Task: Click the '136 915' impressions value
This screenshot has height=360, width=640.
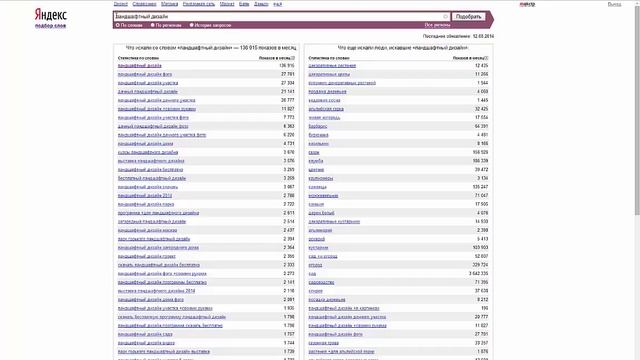Action: click(287, 66)
